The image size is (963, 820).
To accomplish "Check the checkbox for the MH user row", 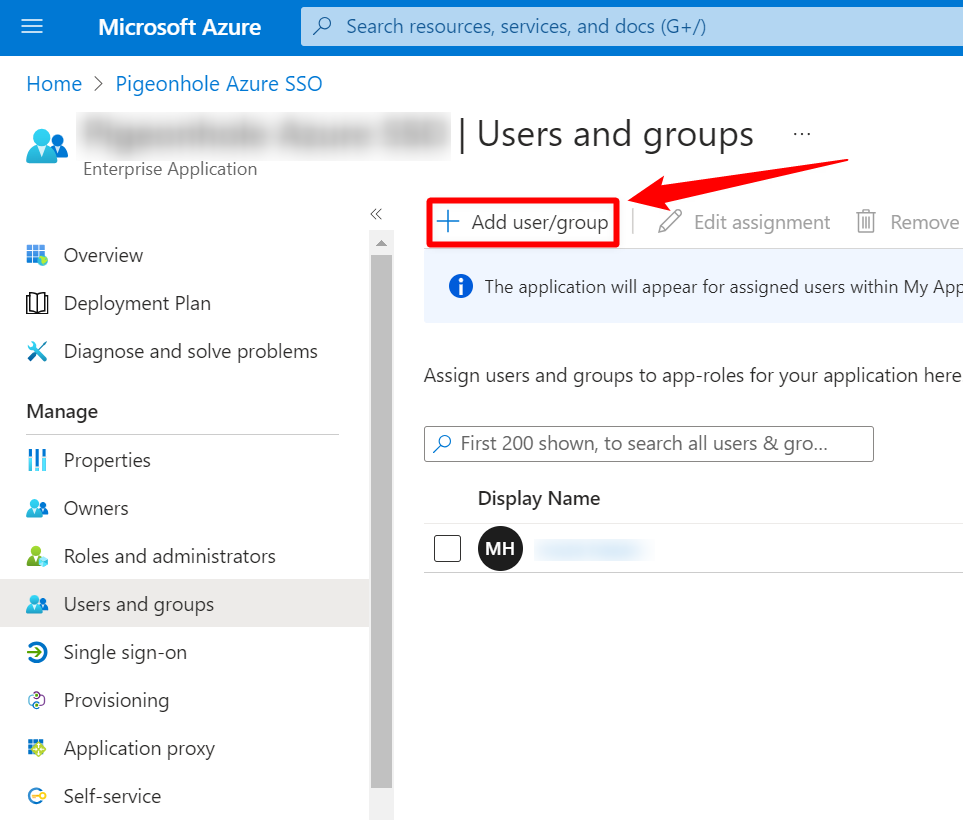I will [447, 548].
